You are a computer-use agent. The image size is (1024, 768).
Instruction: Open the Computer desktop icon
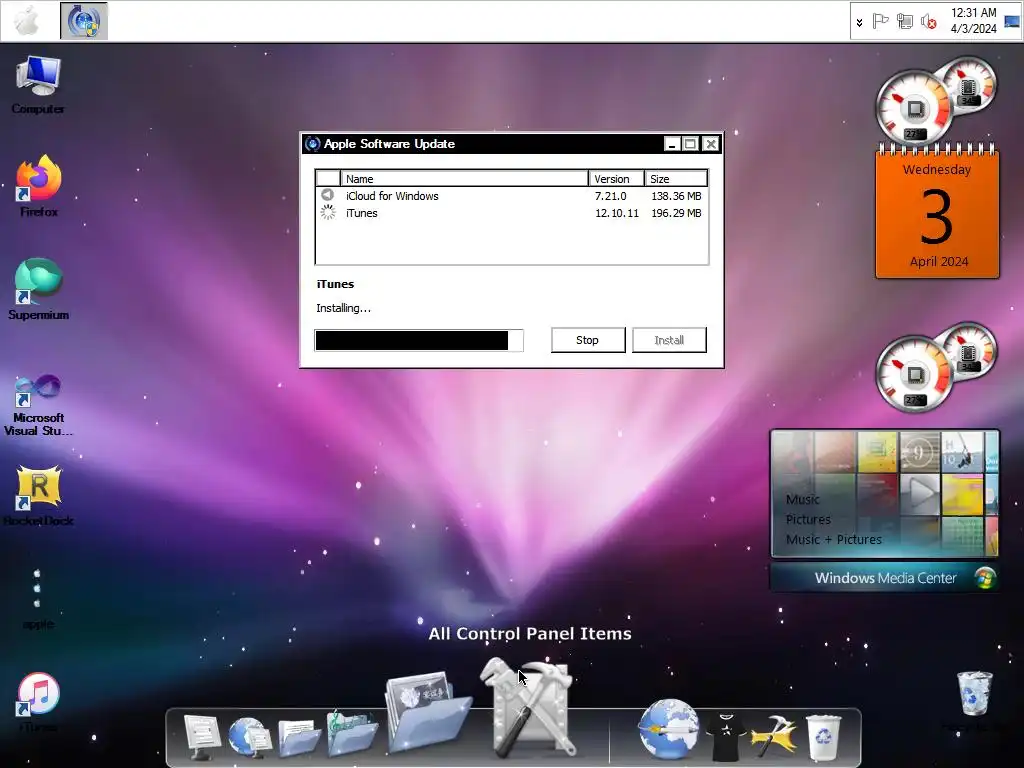(38, 85)
